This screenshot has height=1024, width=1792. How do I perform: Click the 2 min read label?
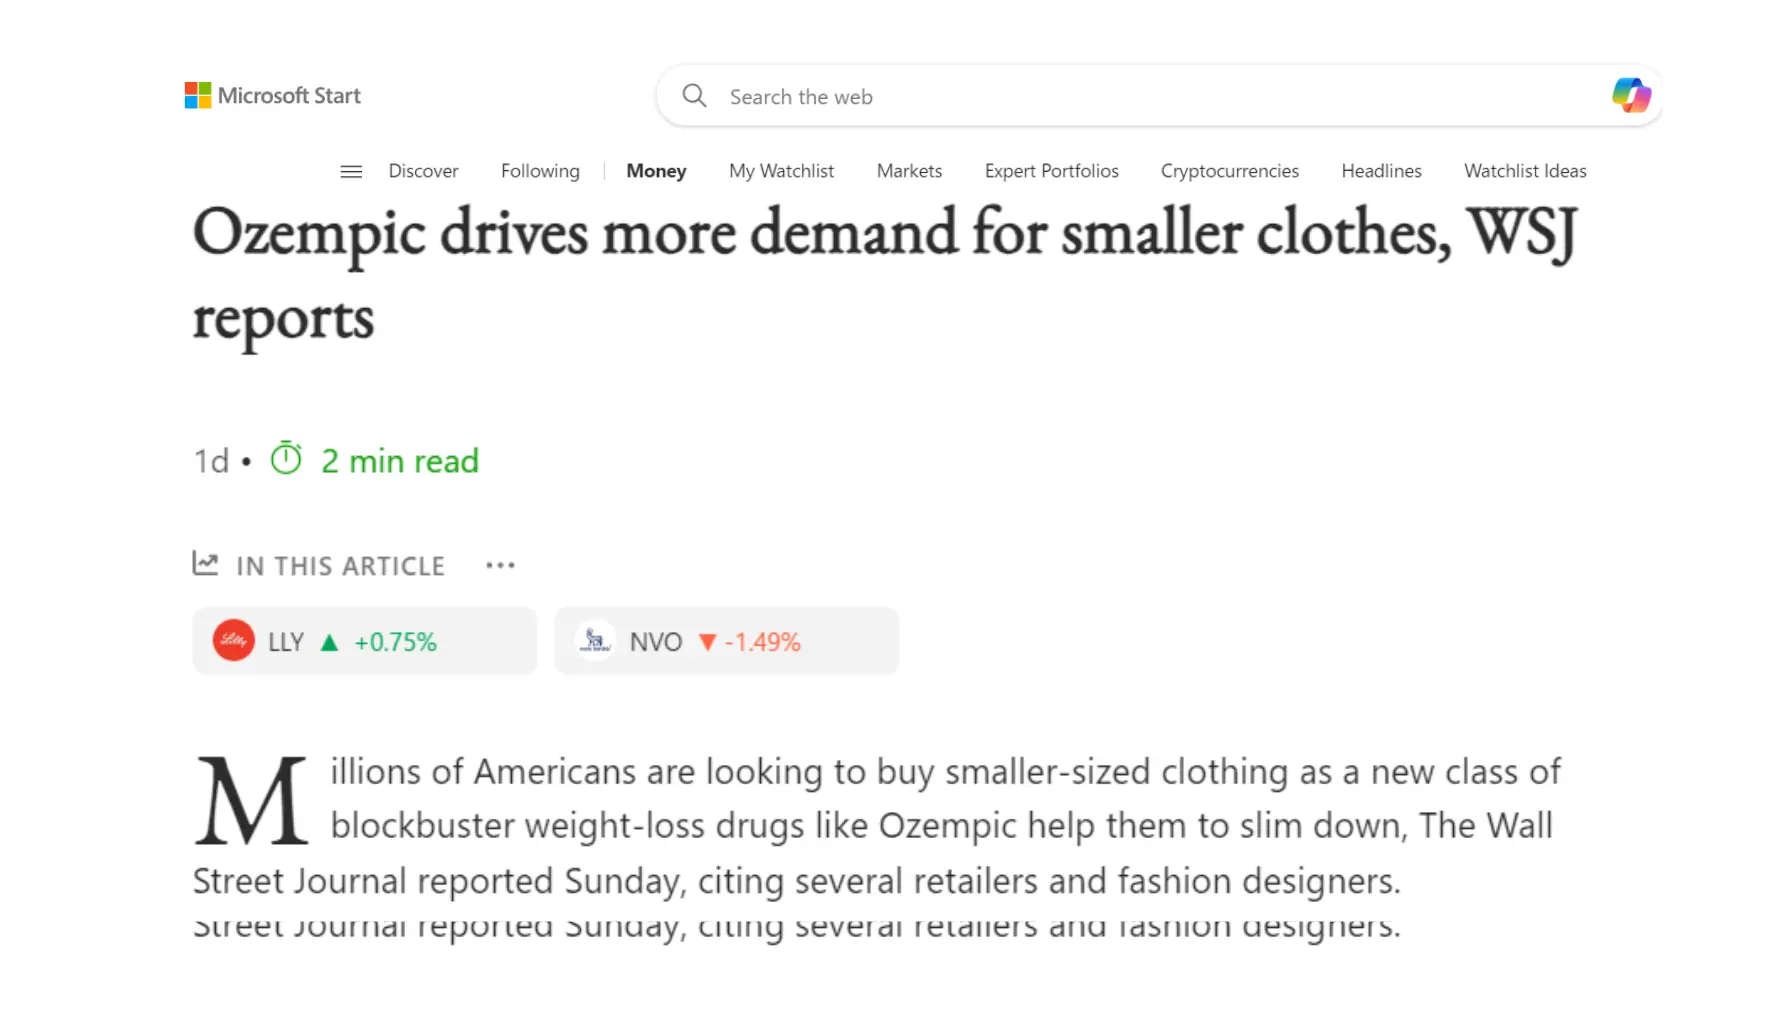pos(400,461)
